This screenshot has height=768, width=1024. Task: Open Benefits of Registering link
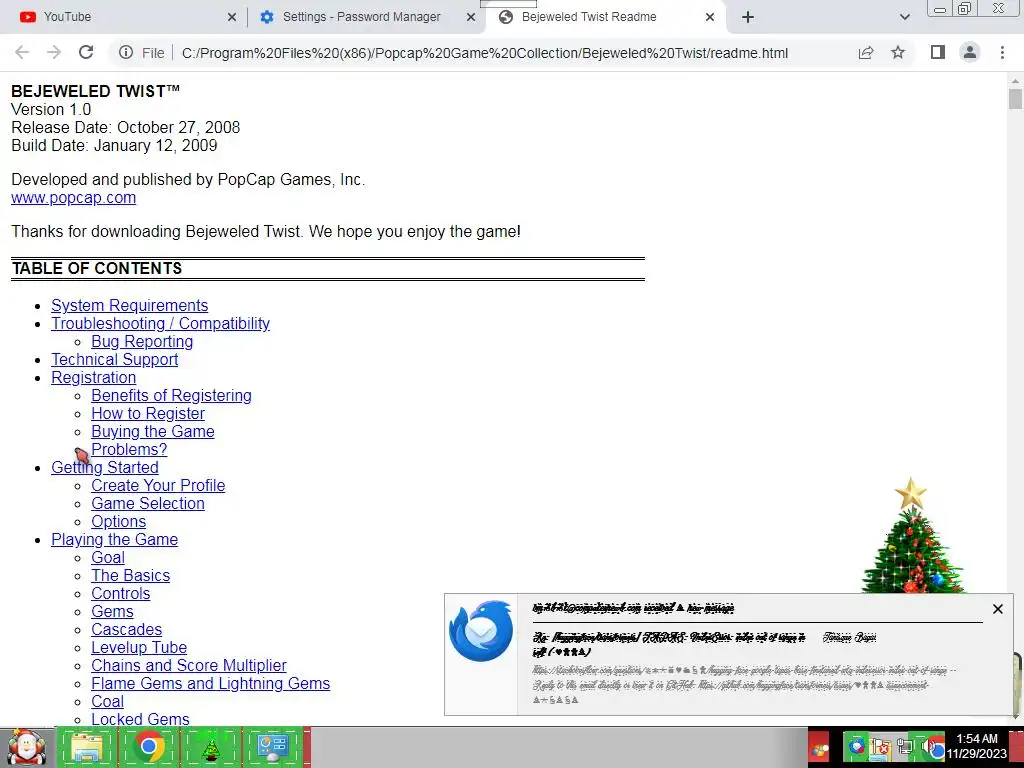tap(171, 396)
